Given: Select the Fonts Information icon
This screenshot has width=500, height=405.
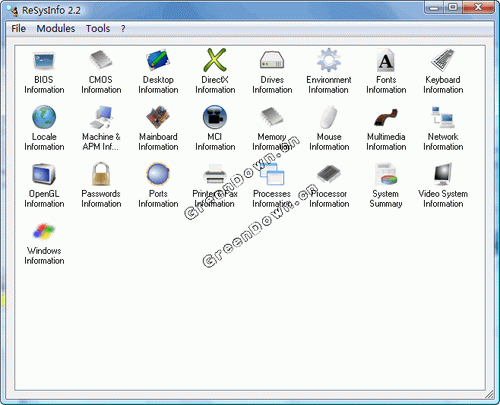Looking at the screenshot, I should click(386, 60).
